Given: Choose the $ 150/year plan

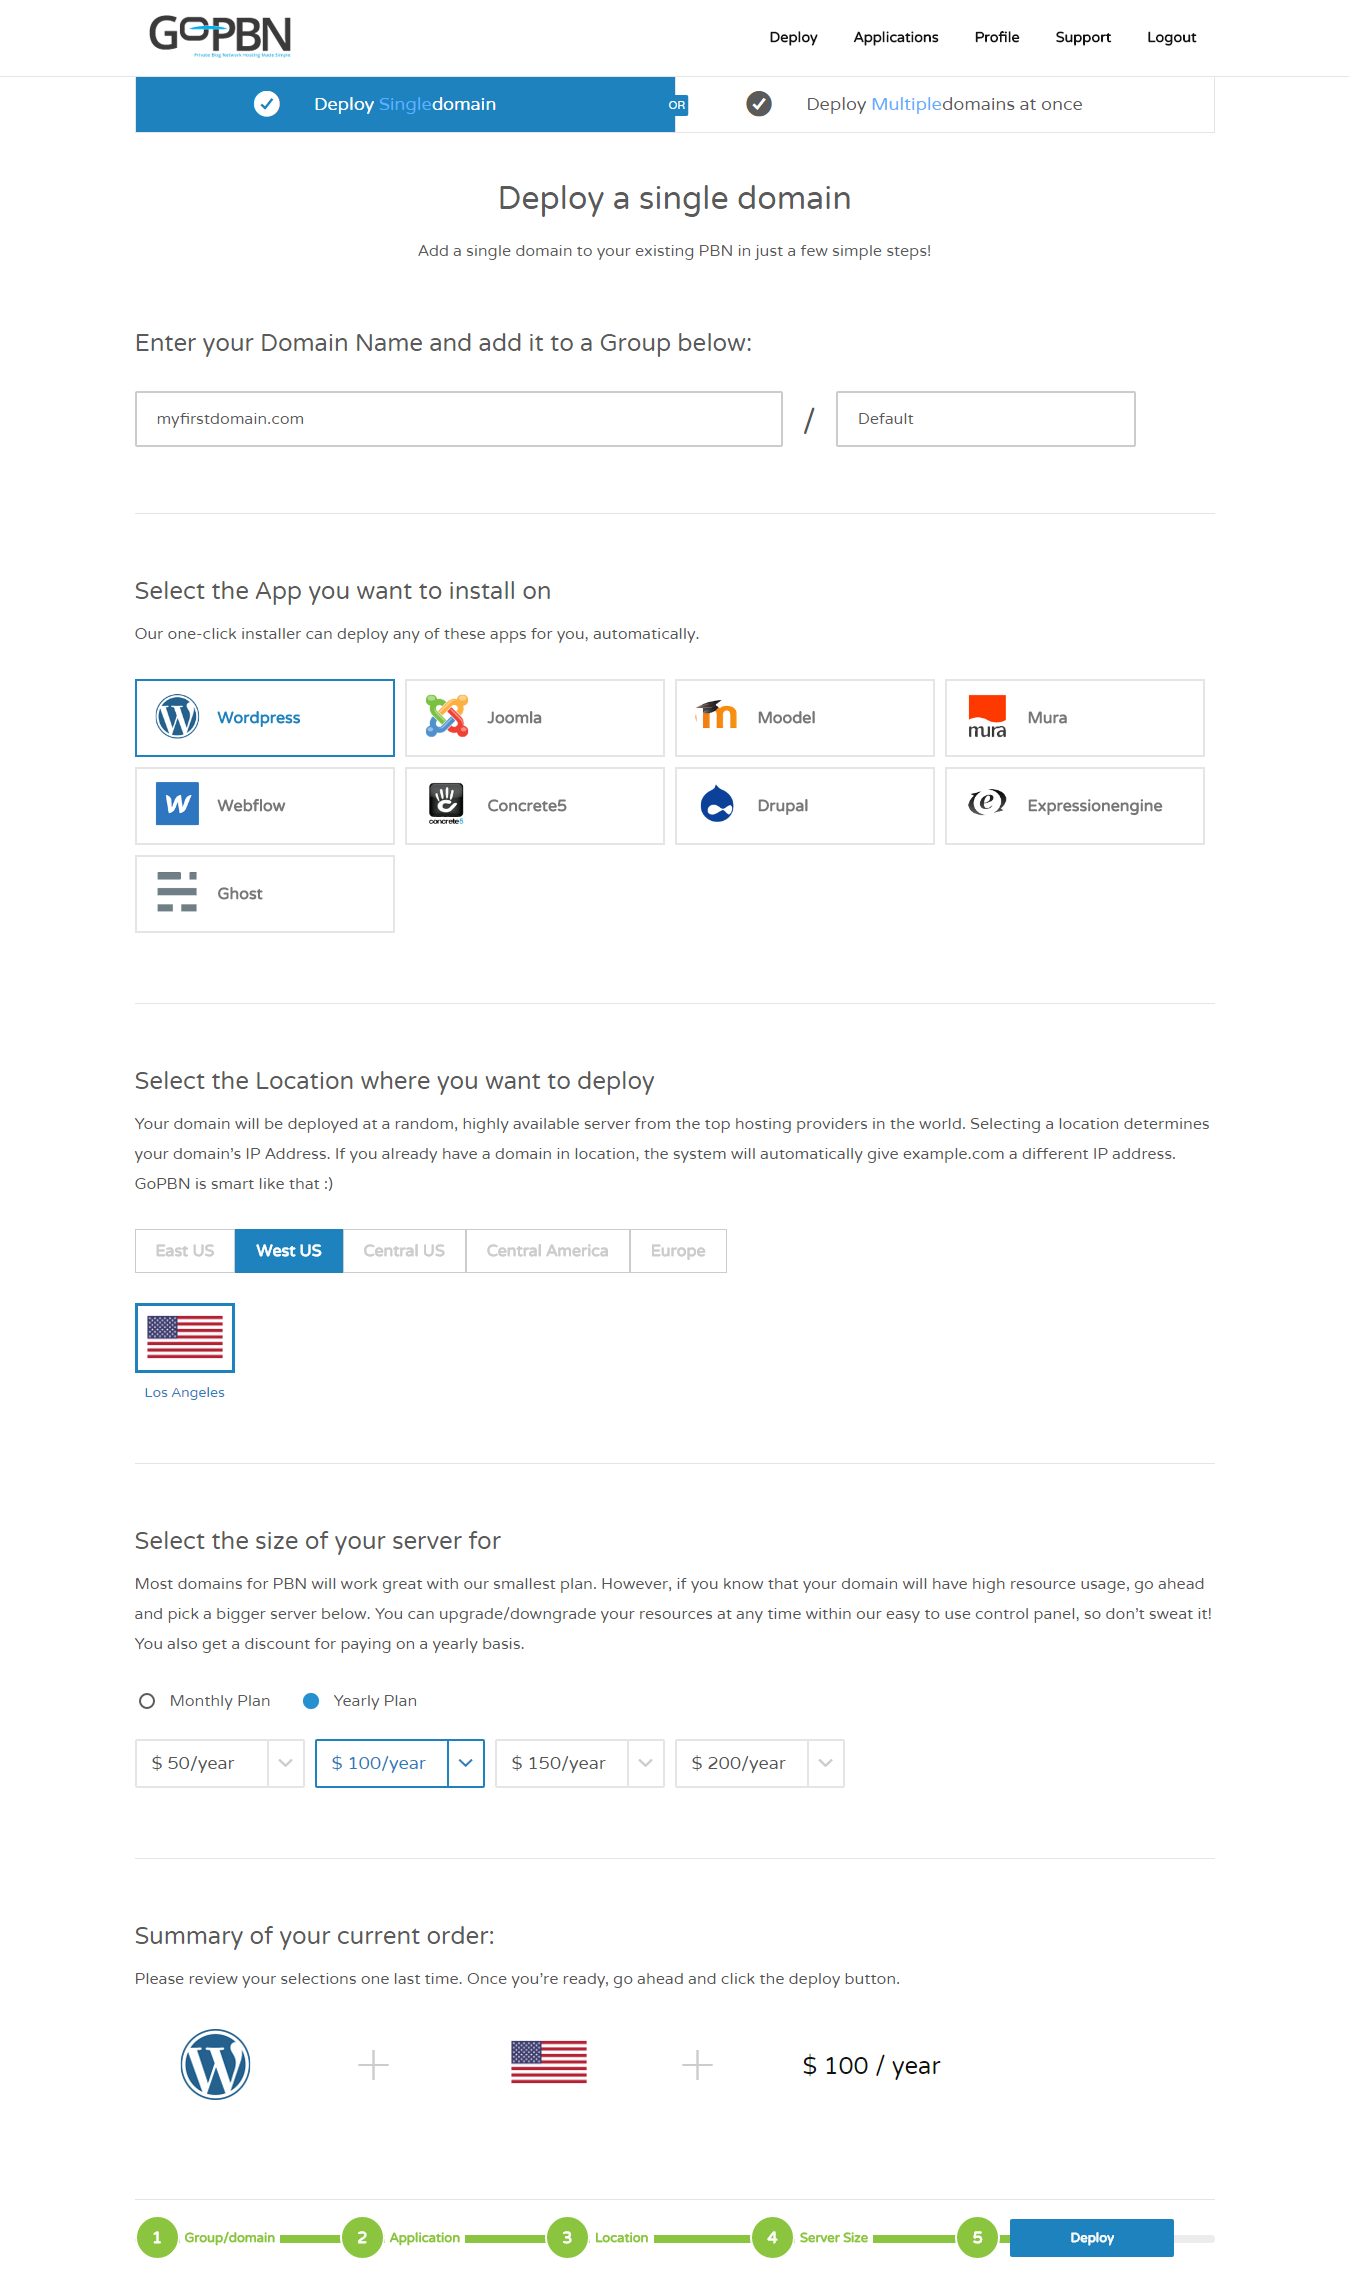Looking at the screenshot, I should click(x=561, y=1763).
